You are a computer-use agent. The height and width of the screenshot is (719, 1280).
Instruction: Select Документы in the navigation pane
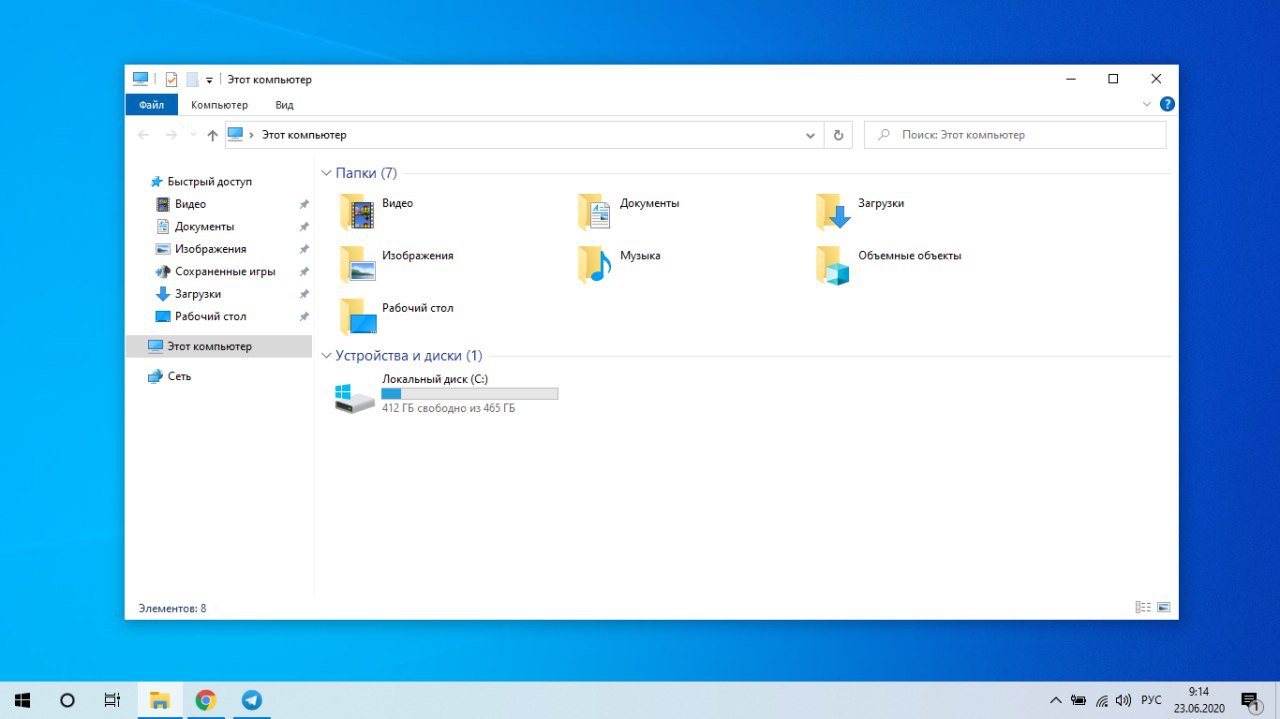(204, 226)
